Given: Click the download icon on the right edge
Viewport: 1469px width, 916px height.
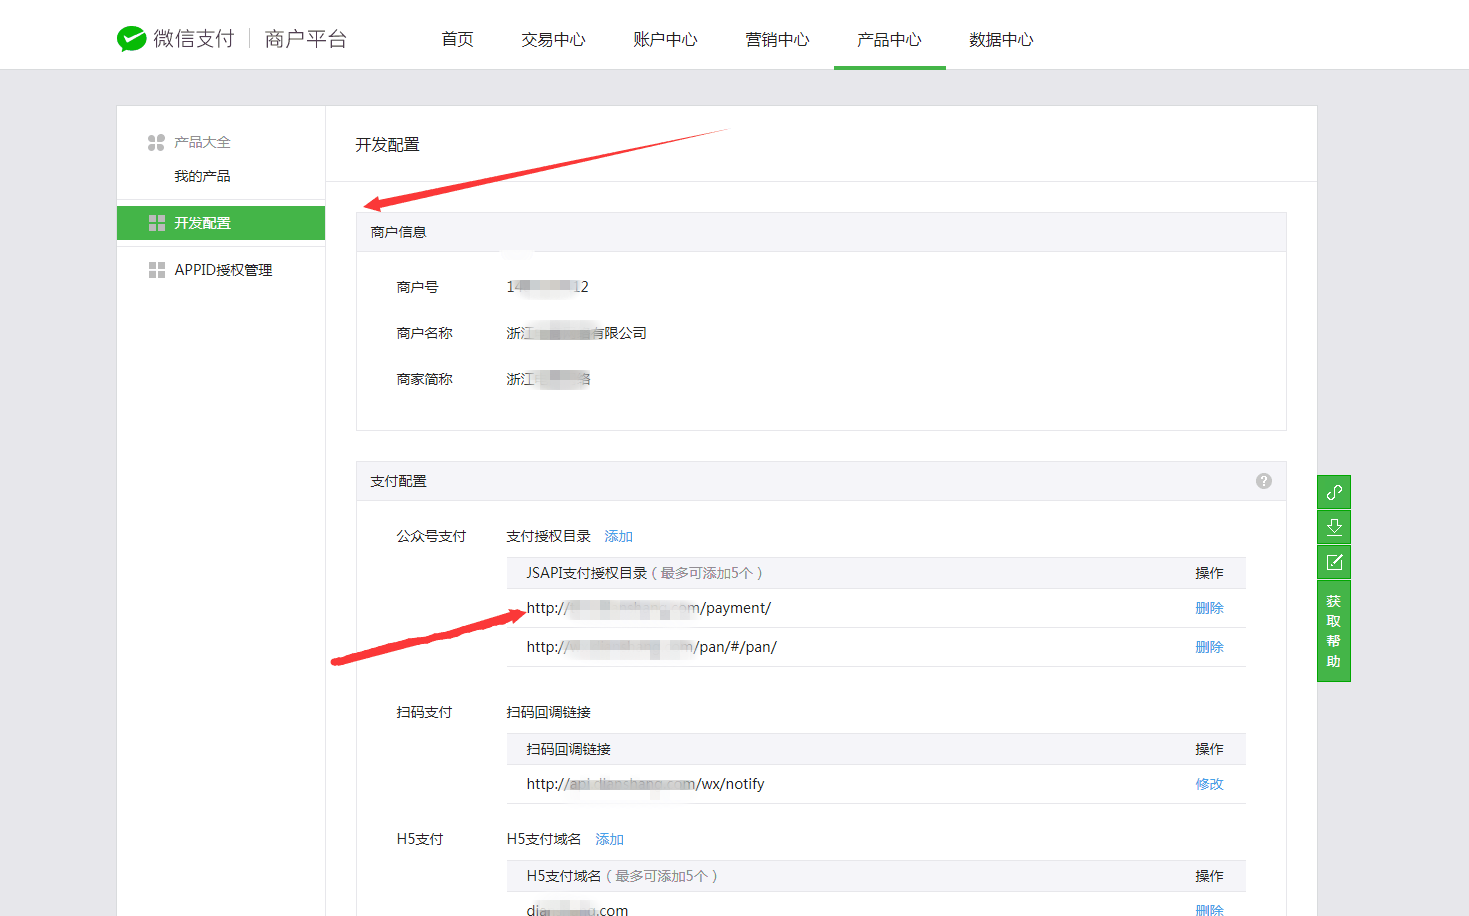Looking at the screenshot, I should (x=1333, y=527).
